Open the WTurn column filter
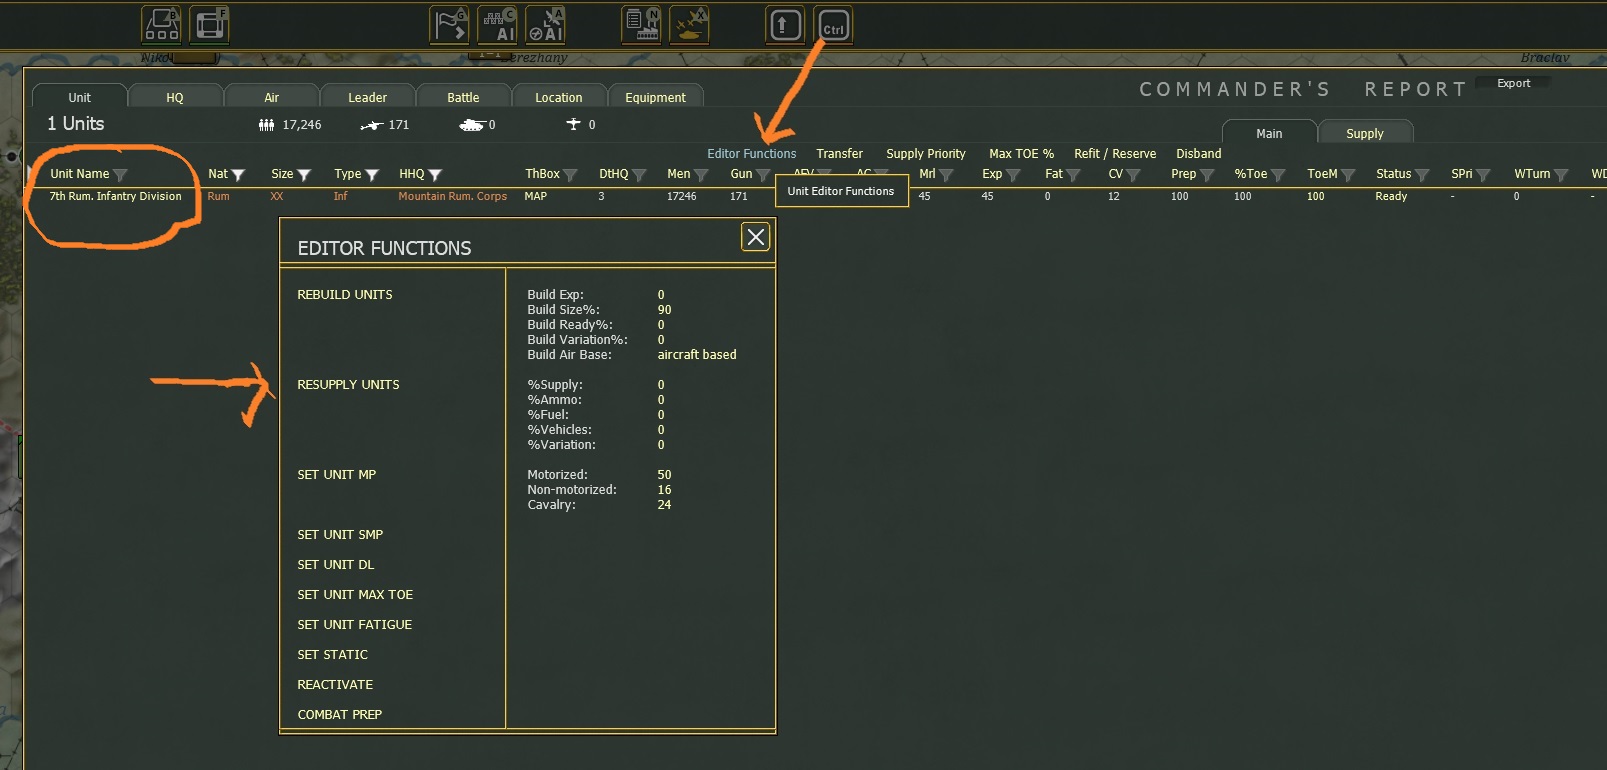 coord(1561,175)
